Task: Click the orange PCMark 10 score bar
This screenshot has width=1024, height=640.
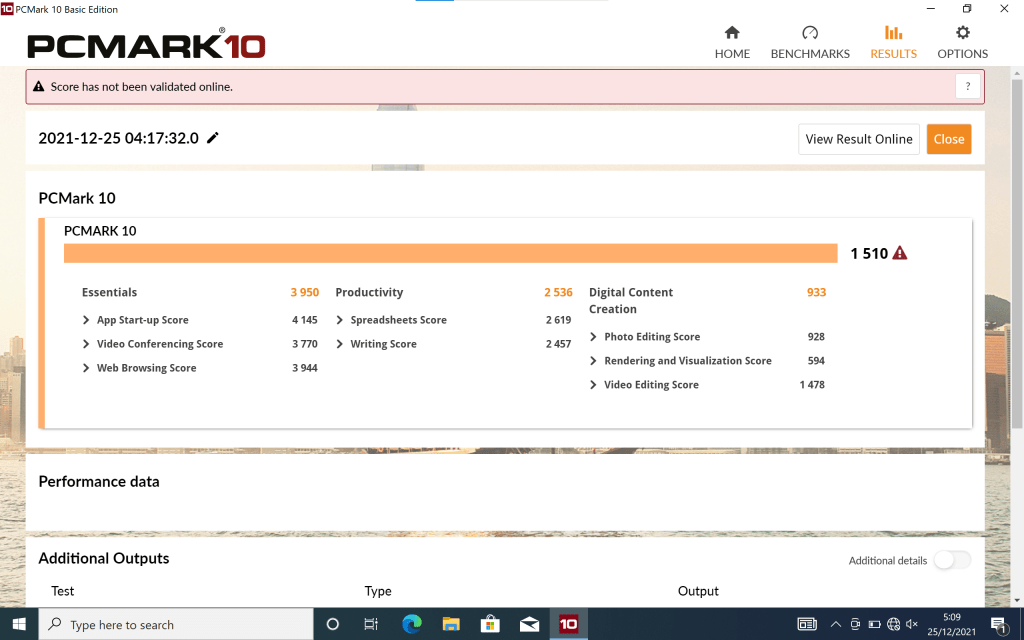Action: pyautogui.click(x=451, y=253)
